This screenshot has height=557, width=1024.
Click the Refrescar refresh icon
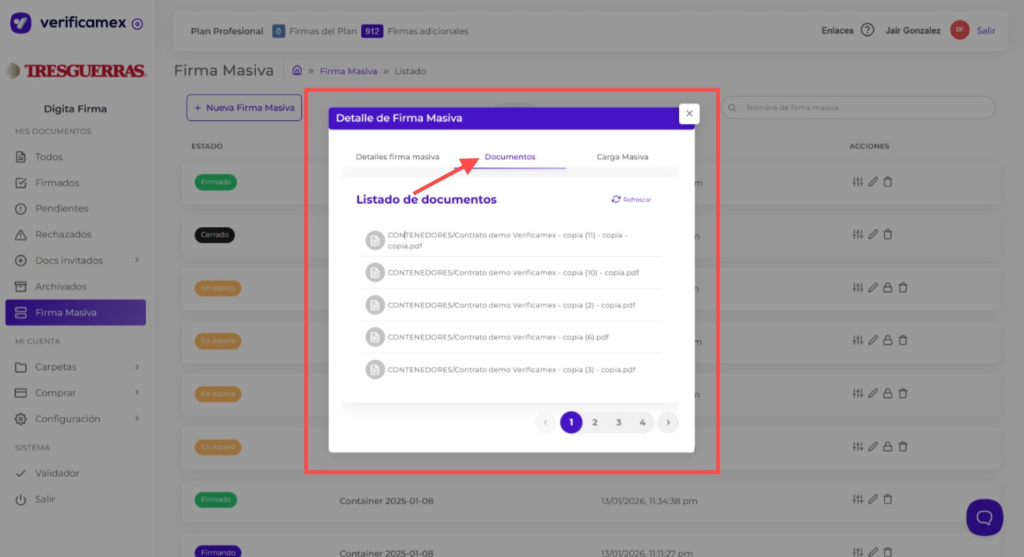pos(616,200)
